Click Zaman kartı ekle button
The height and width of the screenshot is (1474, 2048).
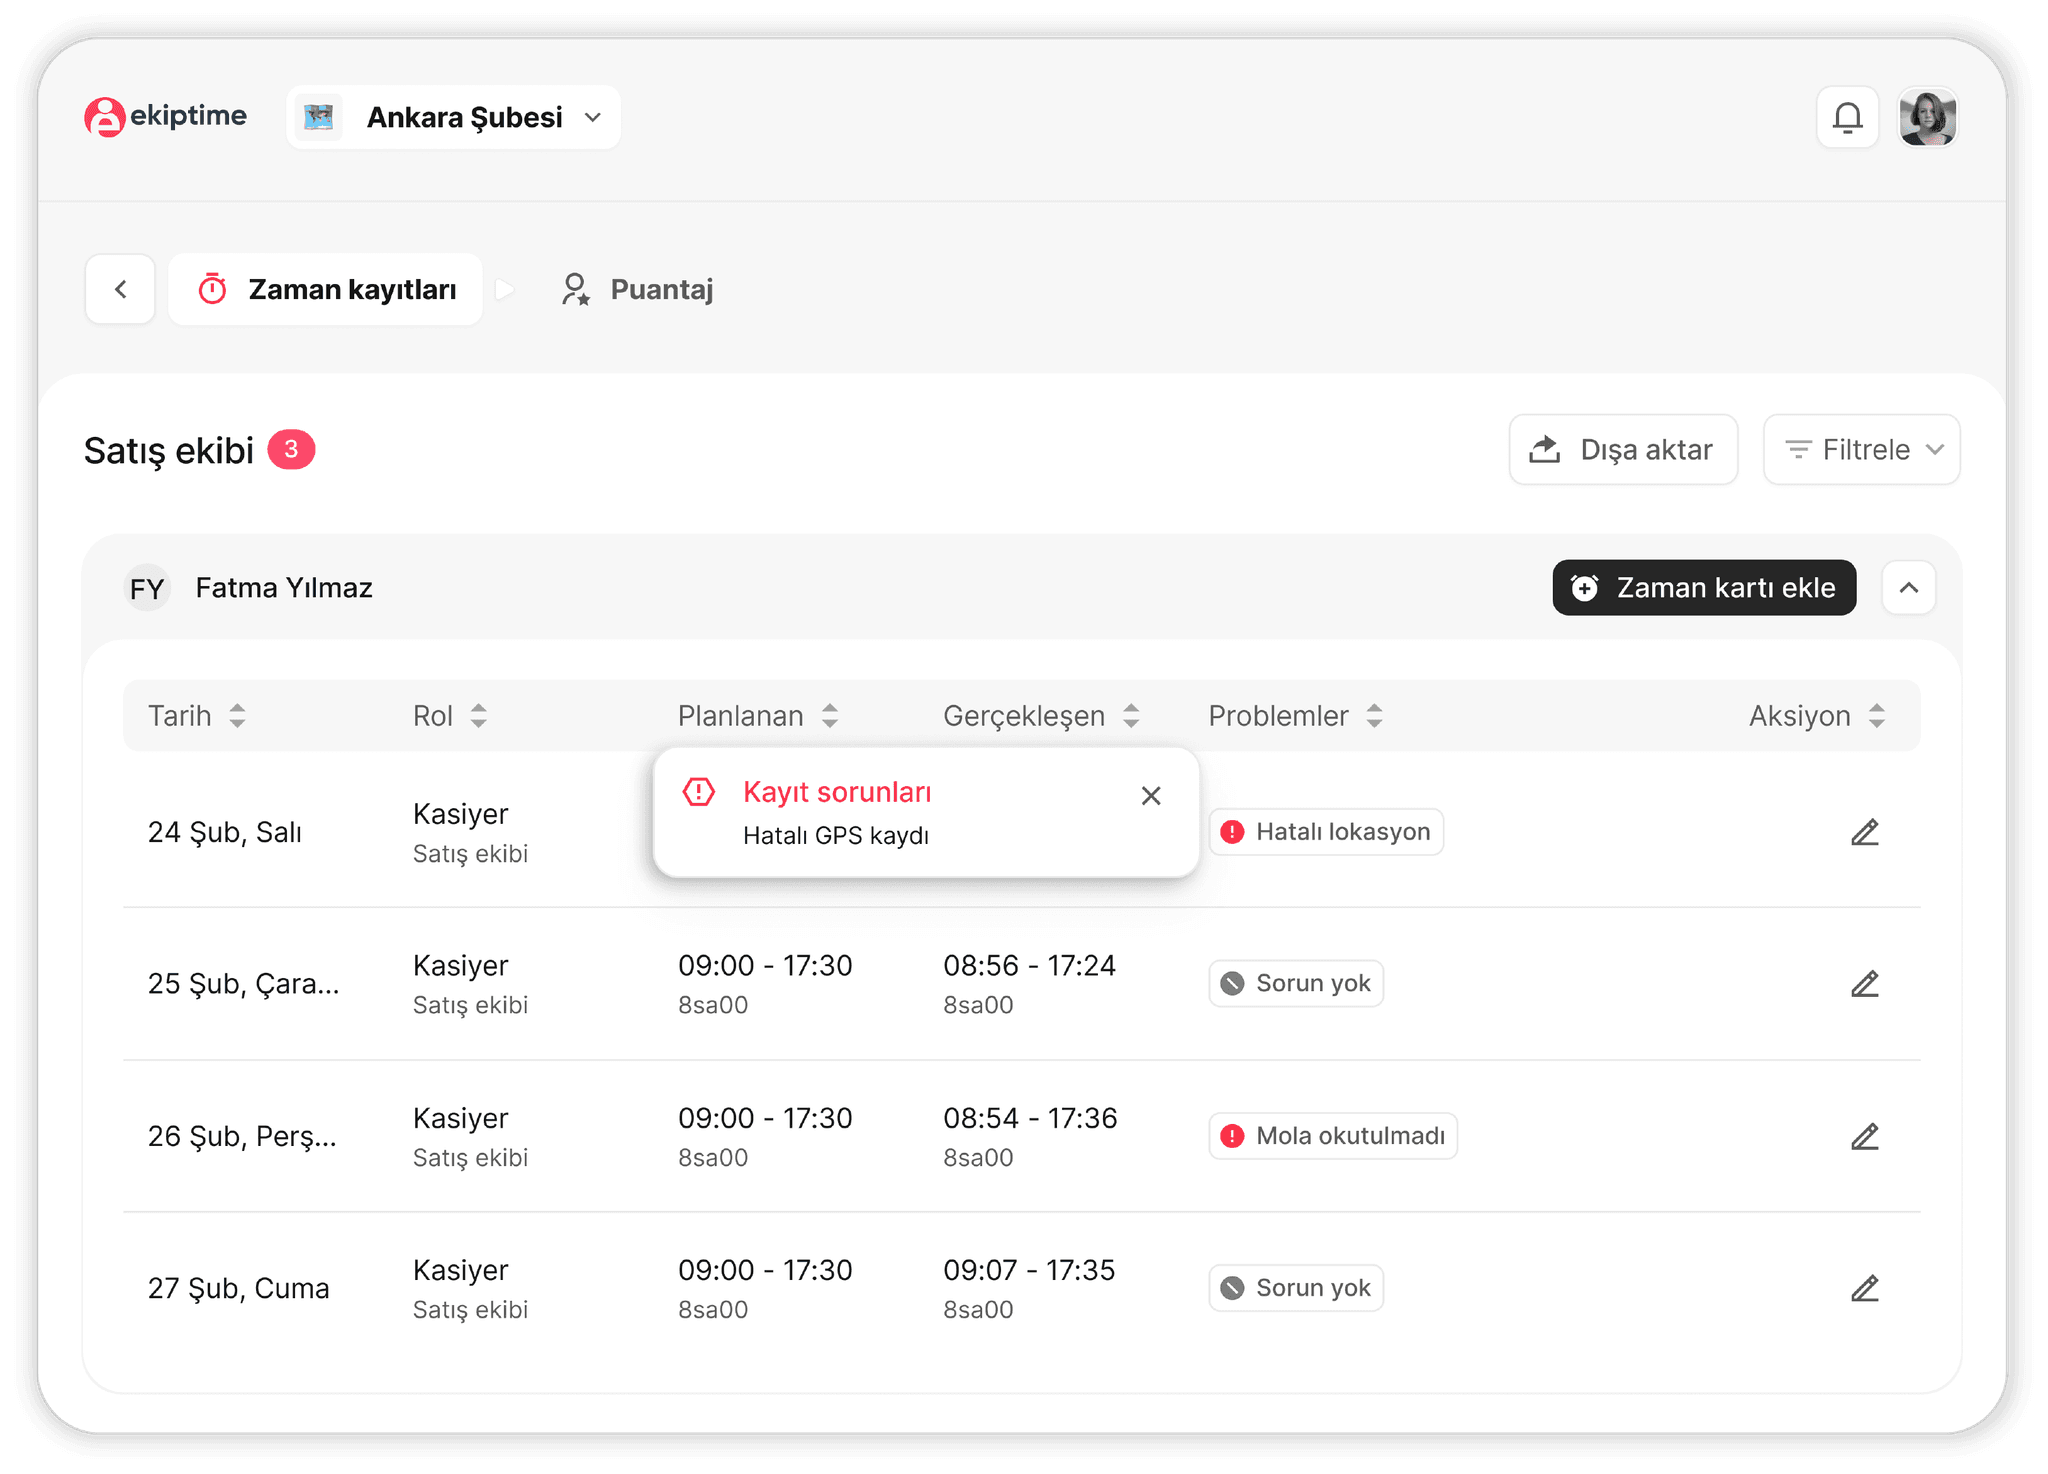tap(1703, 588)
